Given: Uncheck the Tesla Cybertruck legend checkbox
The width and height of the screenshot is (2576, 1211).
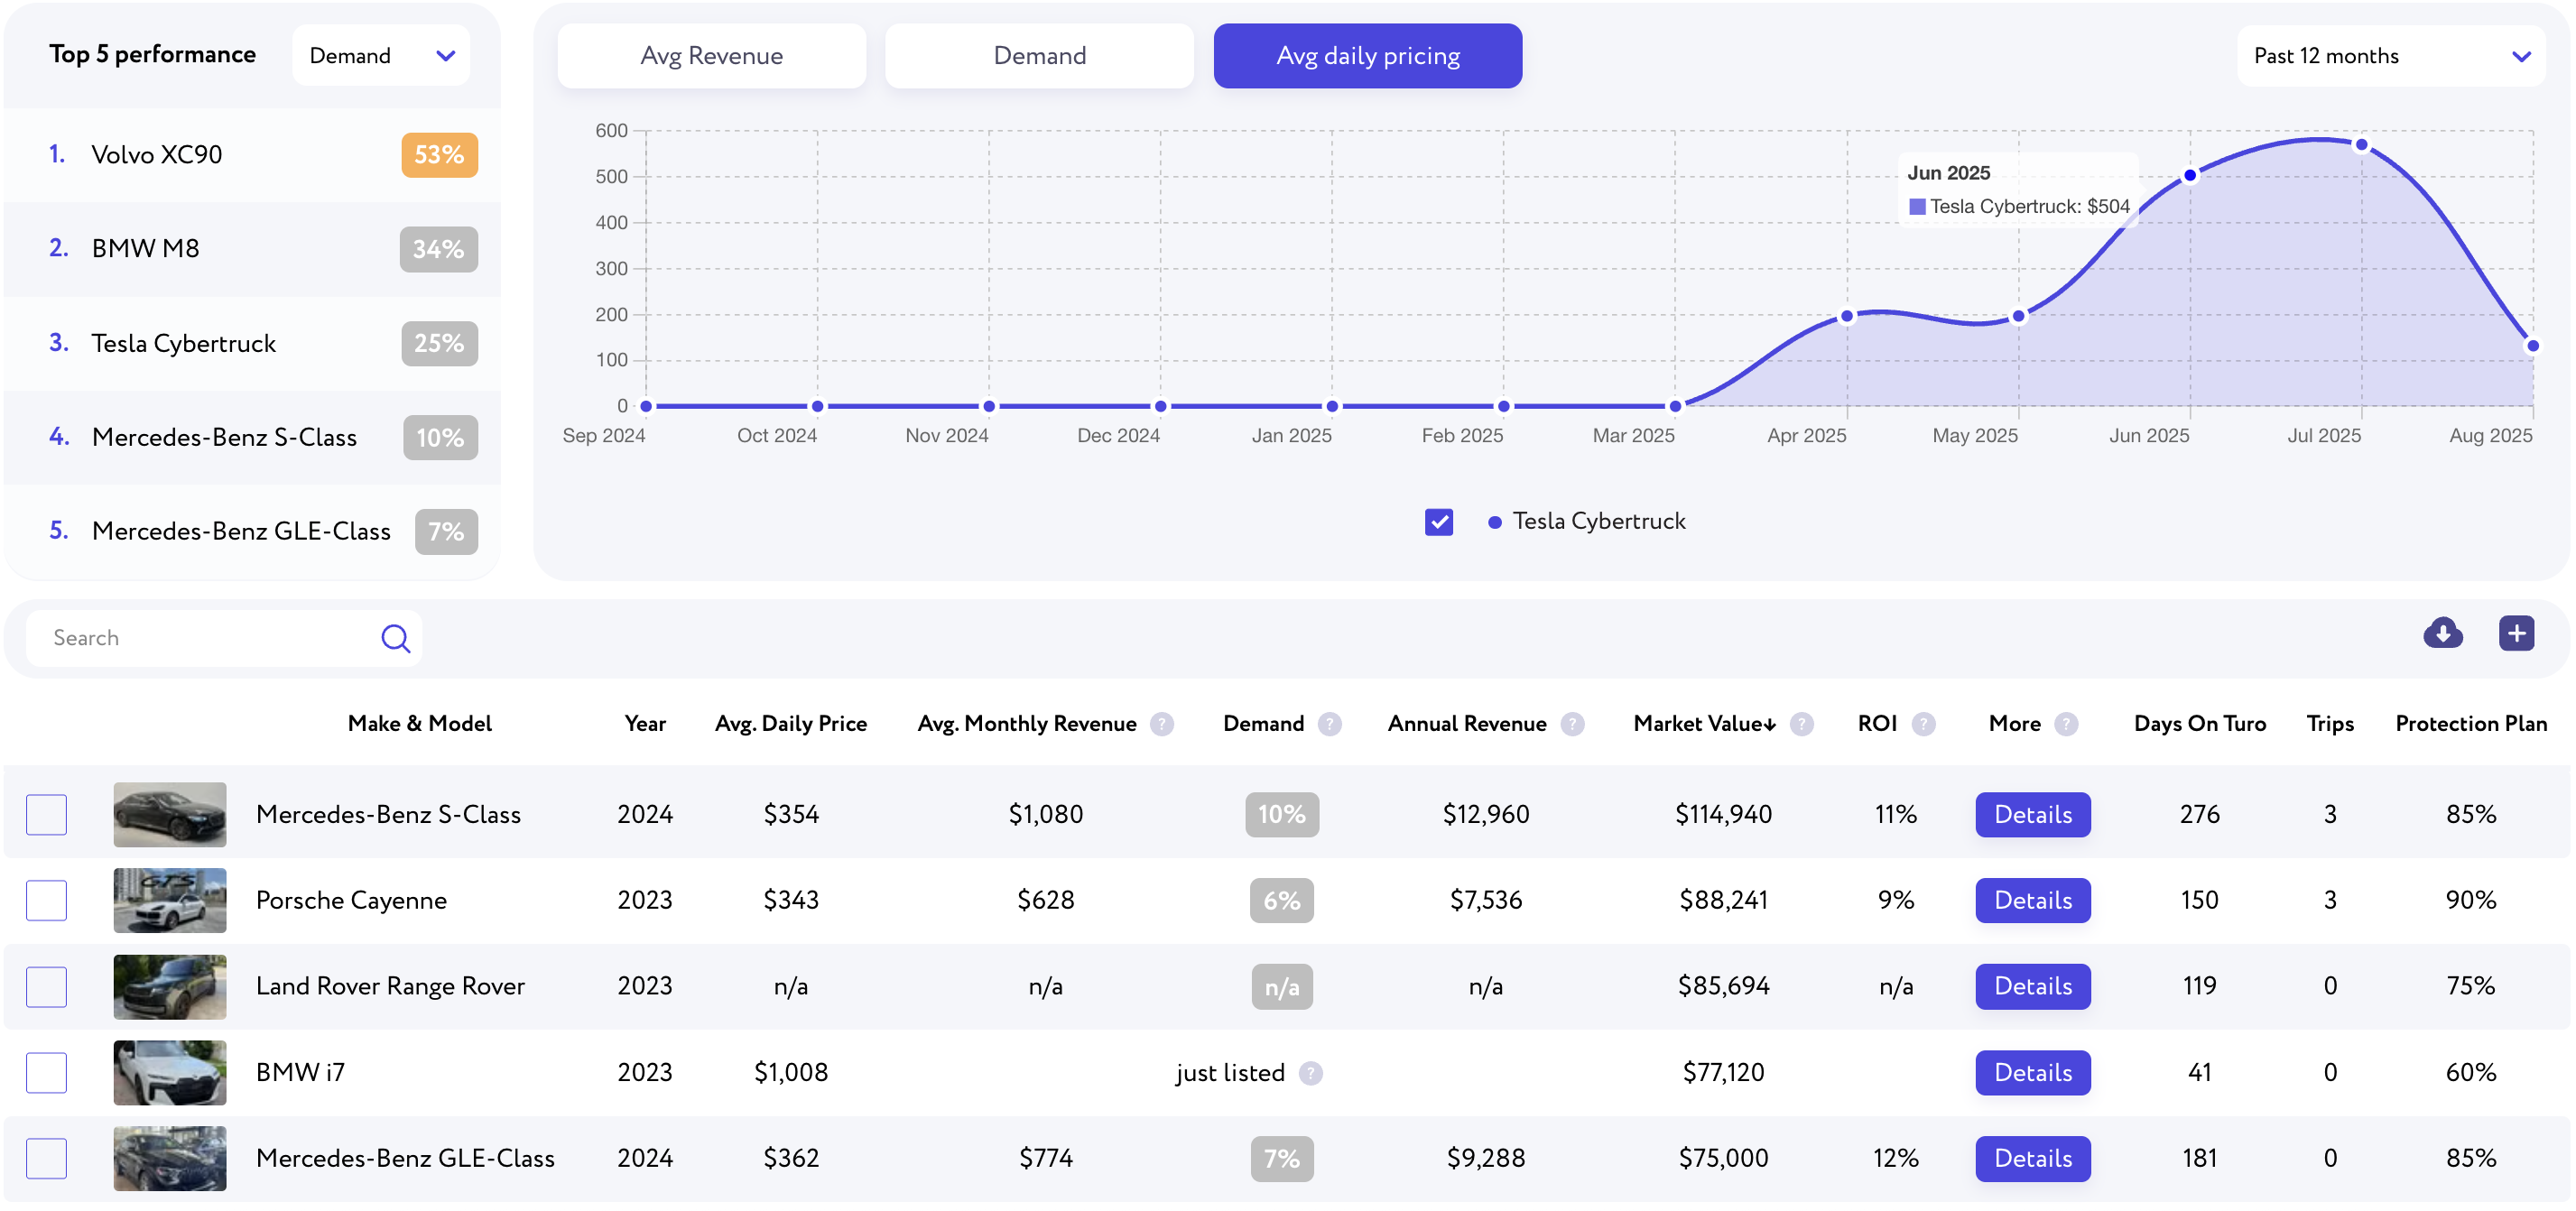Looking at the screenshot, I should tap(1438, 522).
